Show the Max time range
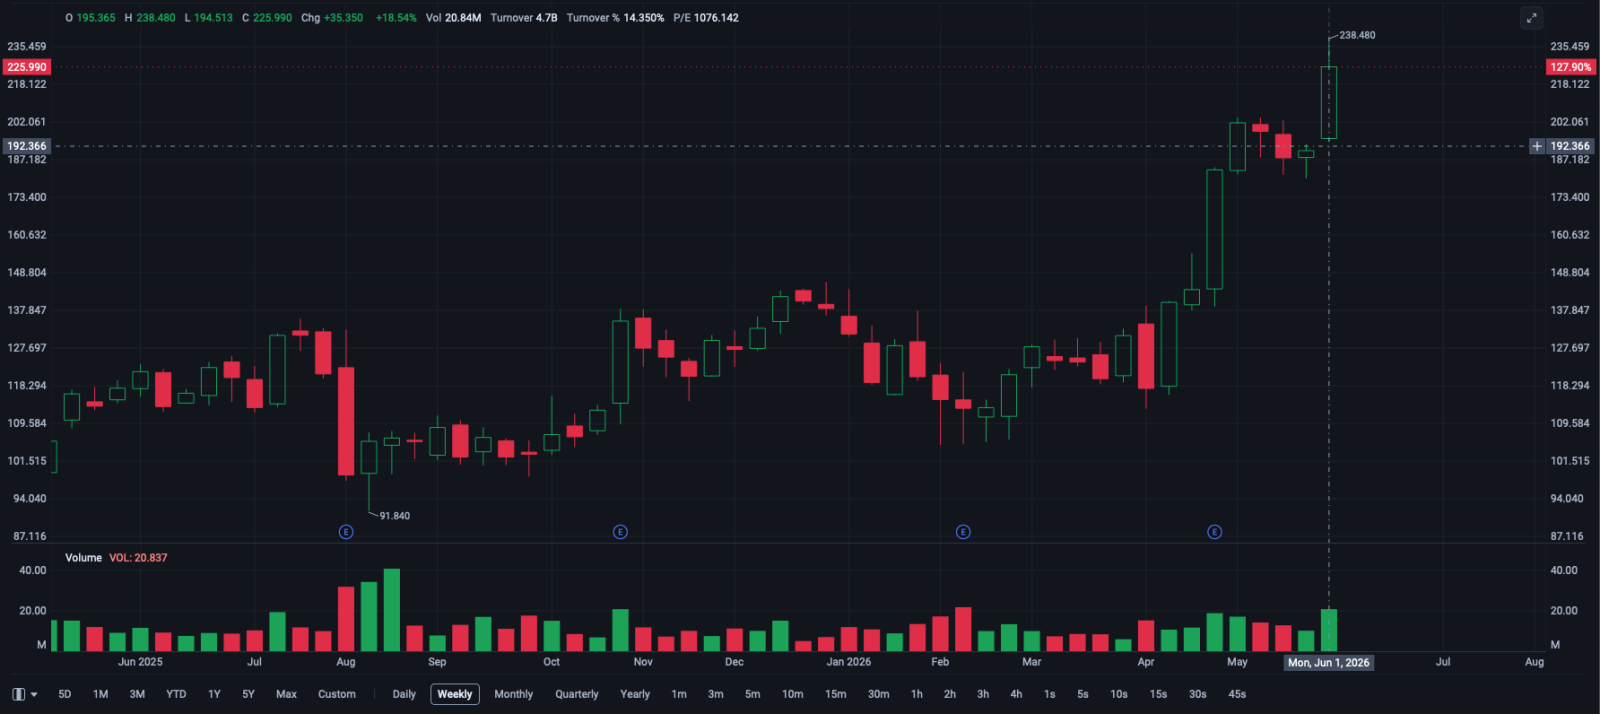The height and width of the screenshot is (714, 1600). point(286,694)
